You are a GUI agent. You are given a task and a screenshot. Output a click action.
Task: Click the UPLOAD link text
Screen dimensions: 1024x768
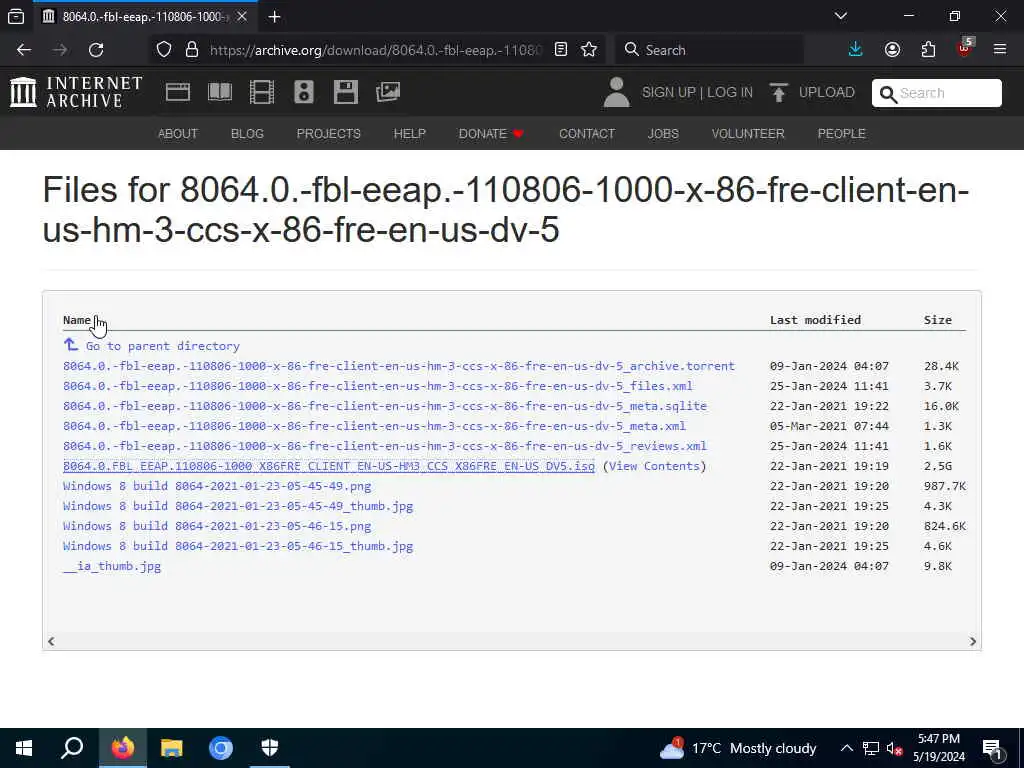(x=827, y=93)
